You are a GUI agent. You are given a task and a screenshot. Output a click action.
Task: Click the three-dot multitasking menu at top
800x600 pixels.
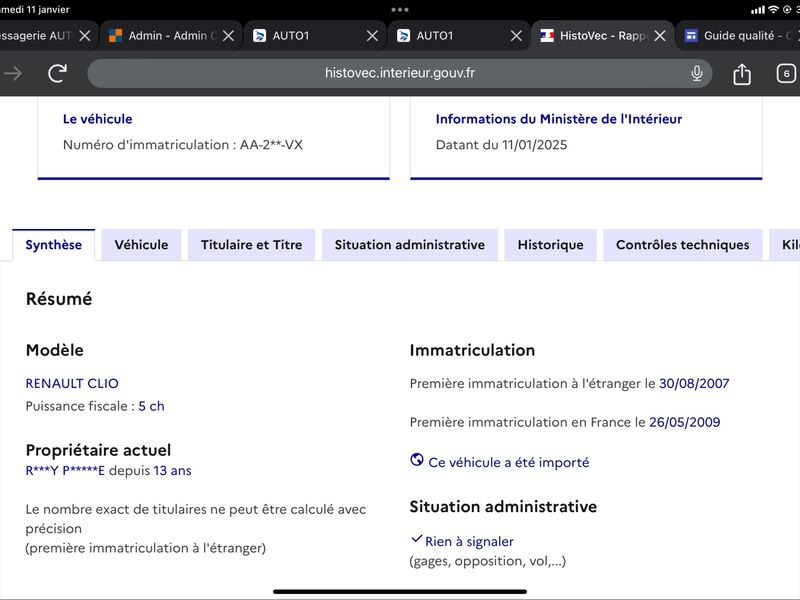pos(399,10)
